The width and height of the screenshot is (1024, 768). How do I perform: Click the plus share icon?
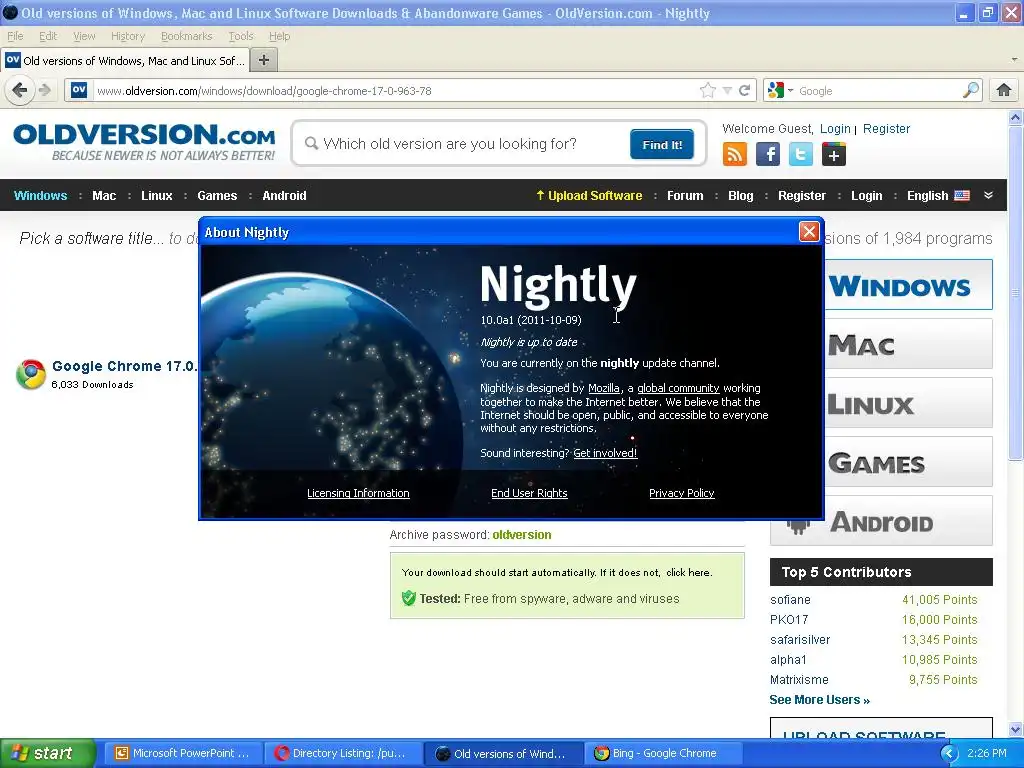pos(834,154)
